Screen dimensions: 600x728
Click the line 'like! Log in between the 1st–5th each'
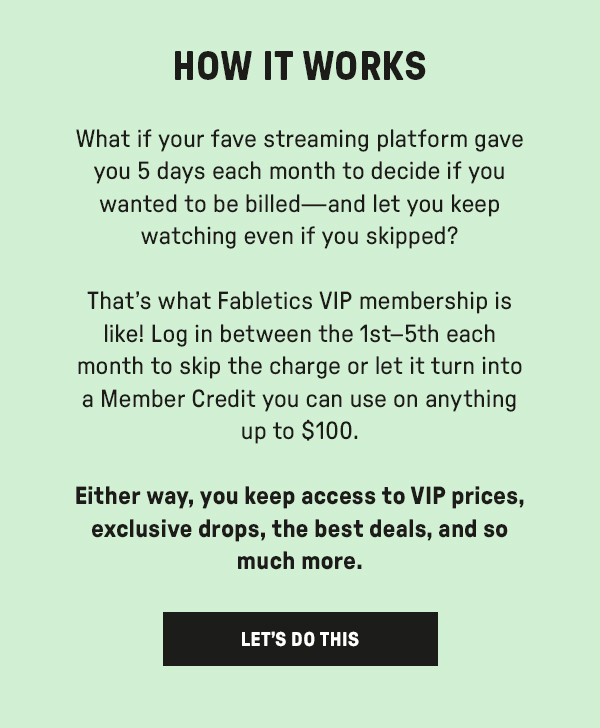(300, 334)
